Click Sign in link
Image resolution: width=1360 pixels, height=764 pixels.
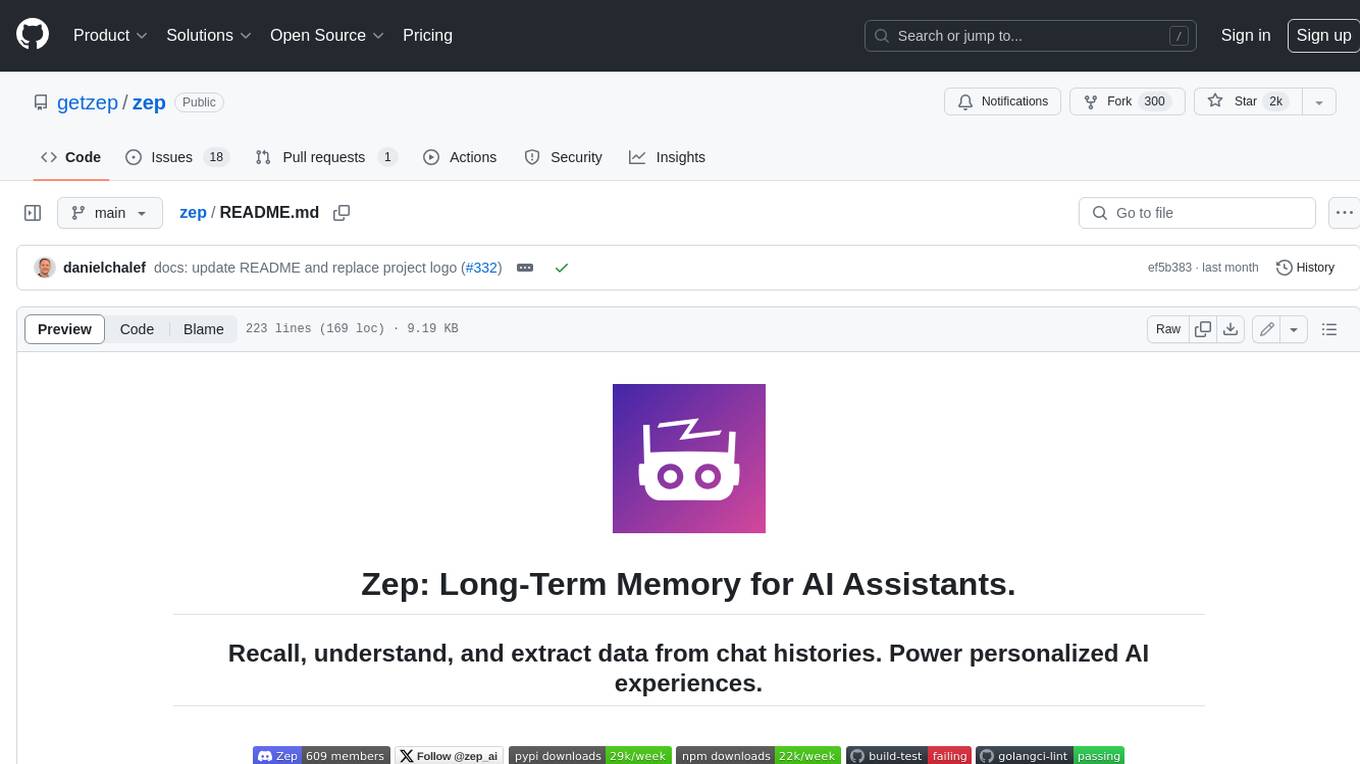pos(1245,35)
